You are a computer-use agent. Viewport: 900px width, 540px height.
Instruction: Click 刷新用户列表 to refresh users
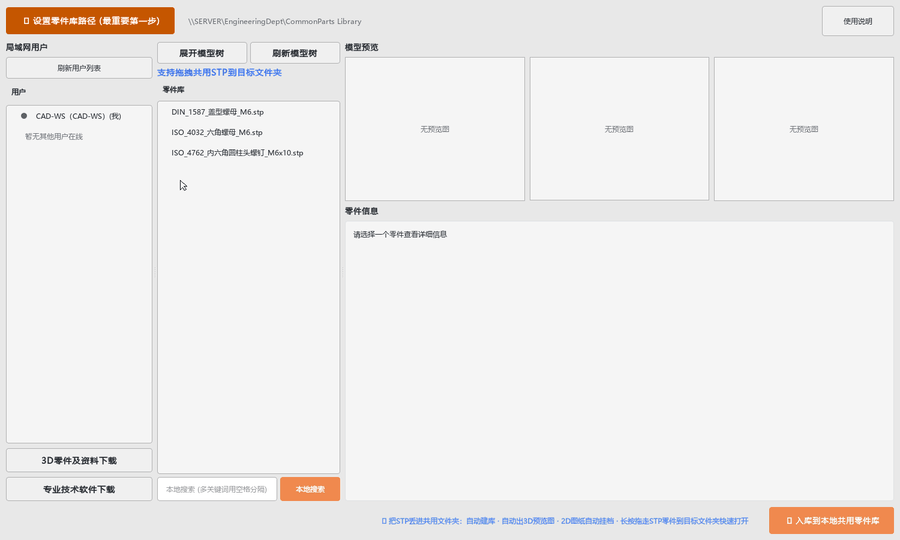click(79, 68)
